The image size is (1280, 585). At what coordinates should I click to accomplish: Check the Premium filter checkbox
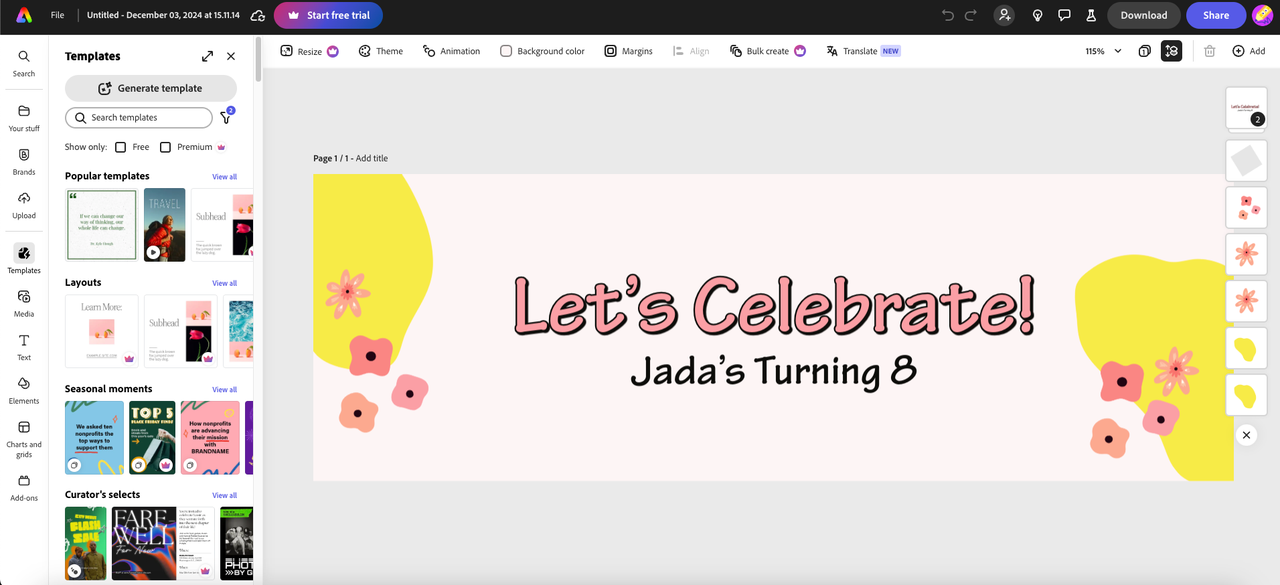[x=165, y=147]
